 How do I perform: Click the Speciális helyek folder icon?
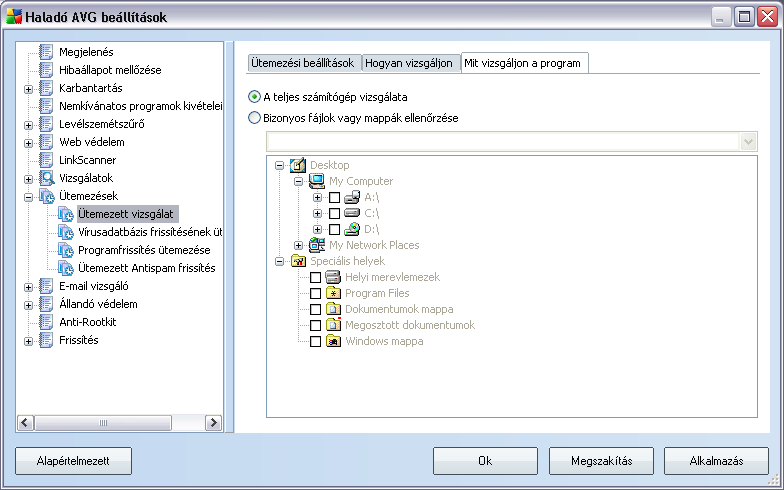298,260
